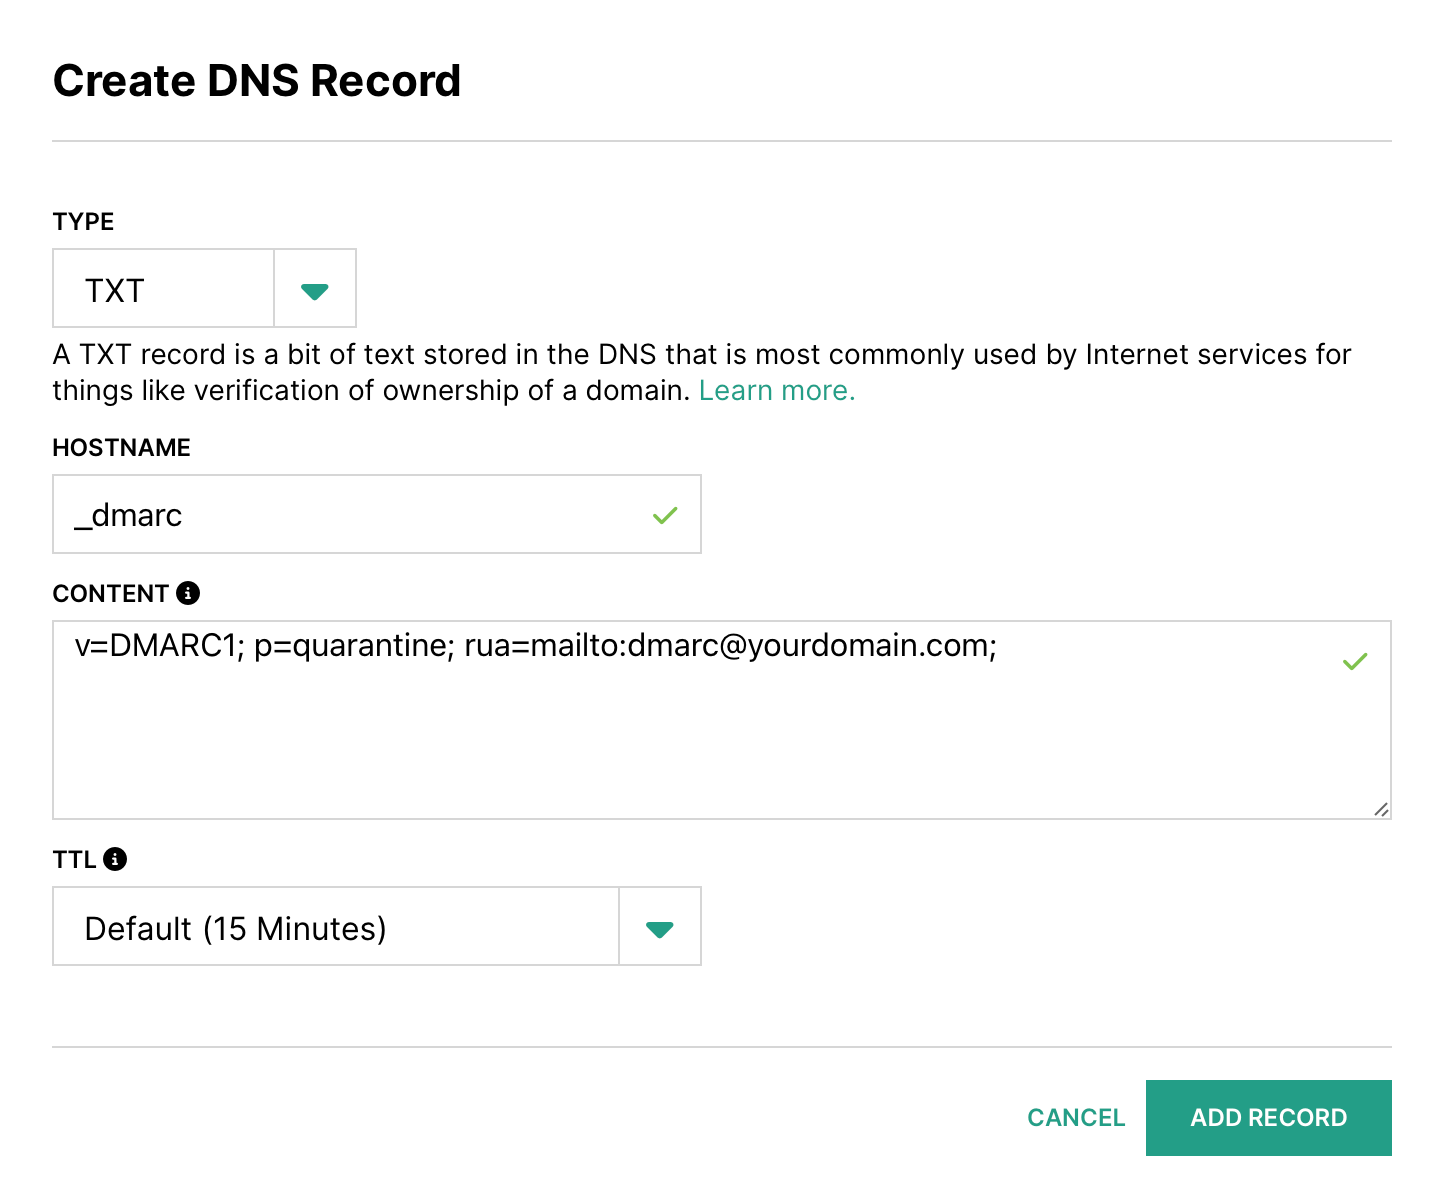
Task: Click the TXT record description text
Action: click(702, 372)
